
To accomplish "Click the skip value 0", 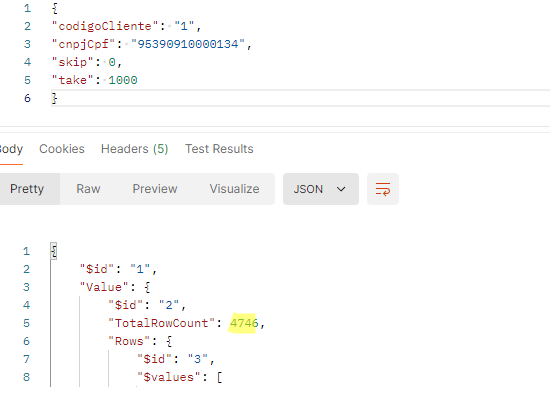I will click(x=112, y=62).
